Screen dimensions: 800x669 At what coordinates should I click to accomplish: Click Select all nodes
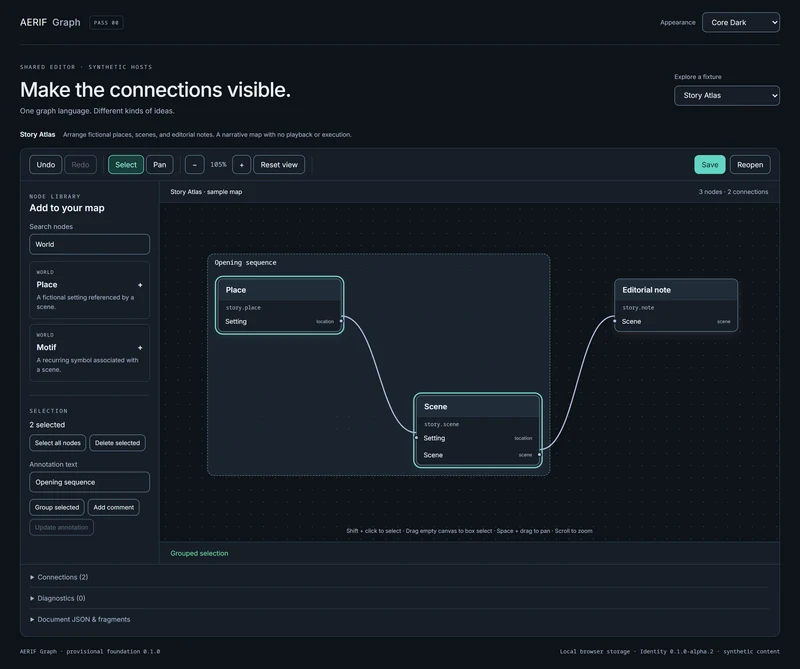(58, 443)
